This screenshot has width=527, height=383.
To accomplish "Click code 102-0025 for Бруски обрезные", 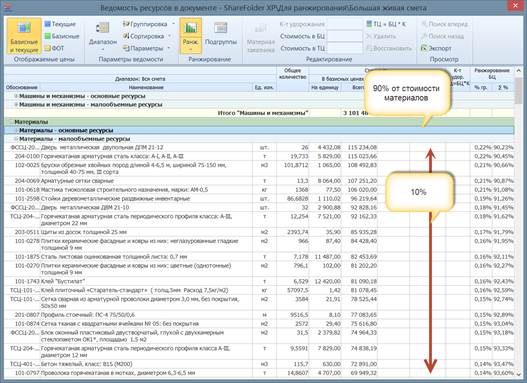I will click(x=27, y=165).
